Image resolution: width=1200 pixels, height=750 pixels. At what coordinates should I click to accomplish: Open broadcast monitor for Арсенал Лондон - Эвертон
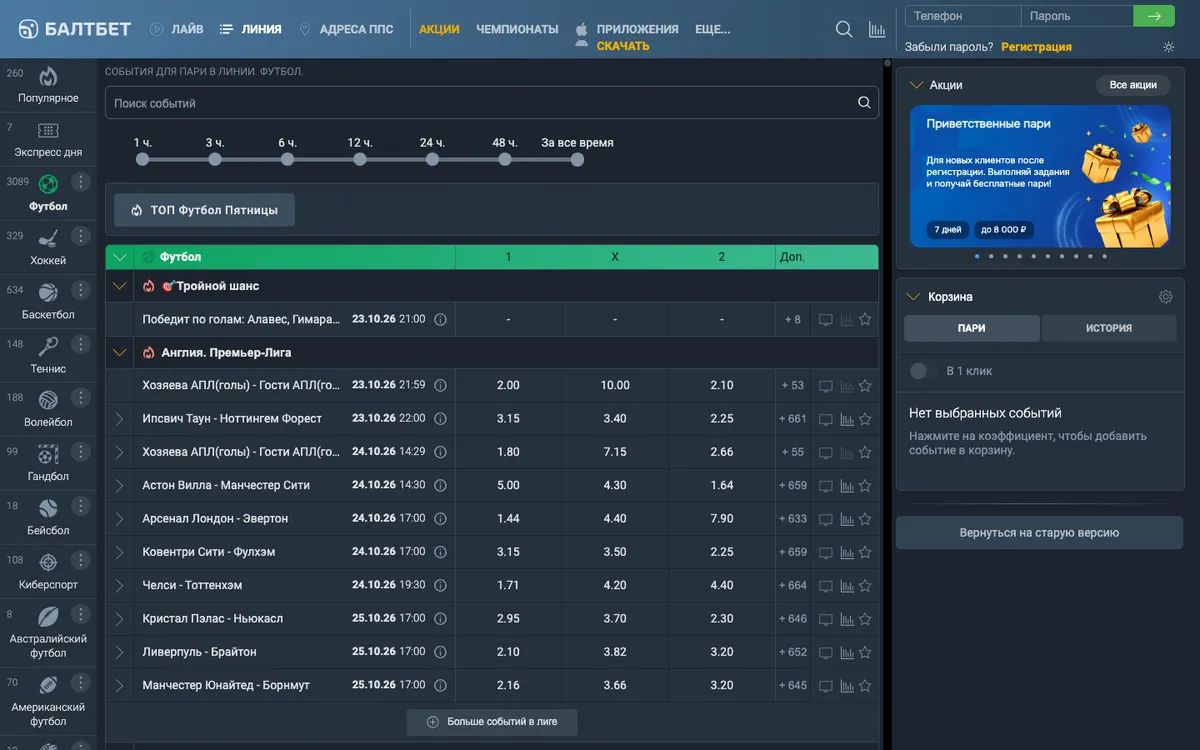coord(826,519)
